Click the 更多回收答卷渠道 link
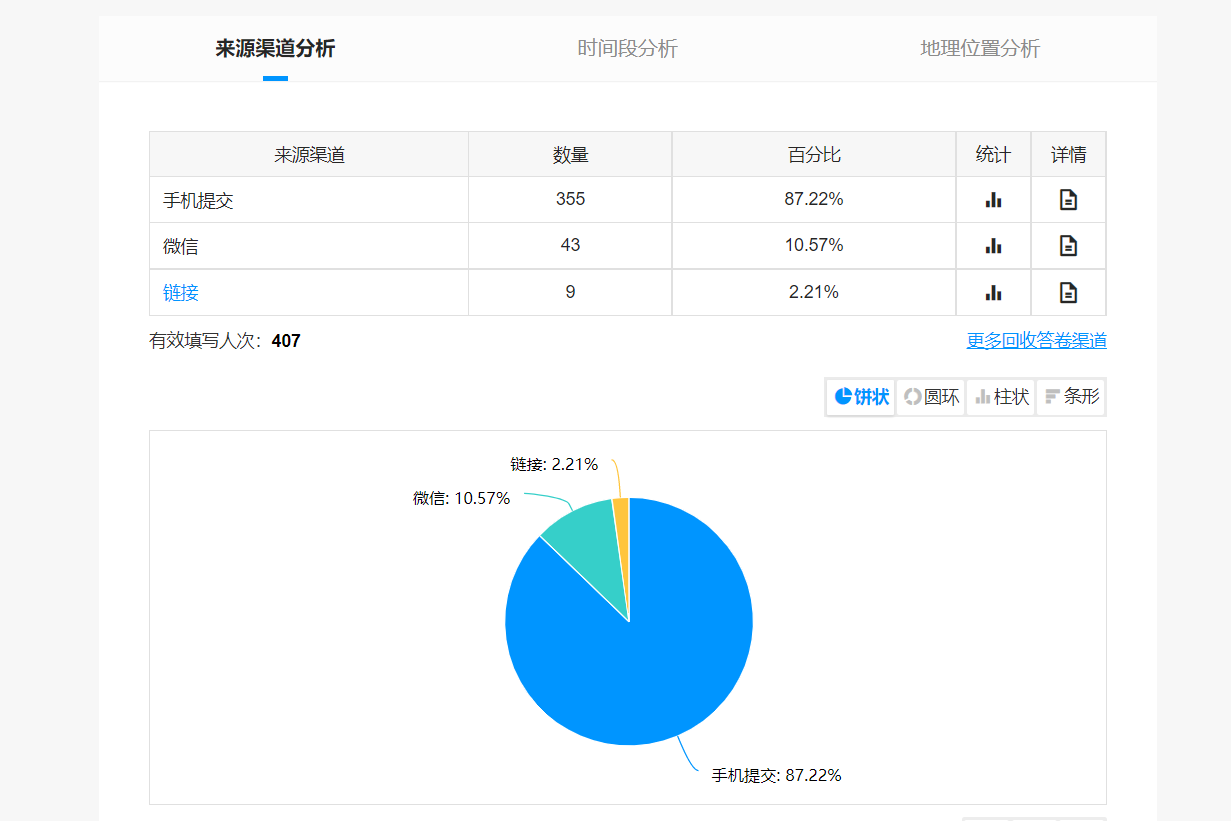Viewport: 1231px width, 821px height. coord(1036,341)
